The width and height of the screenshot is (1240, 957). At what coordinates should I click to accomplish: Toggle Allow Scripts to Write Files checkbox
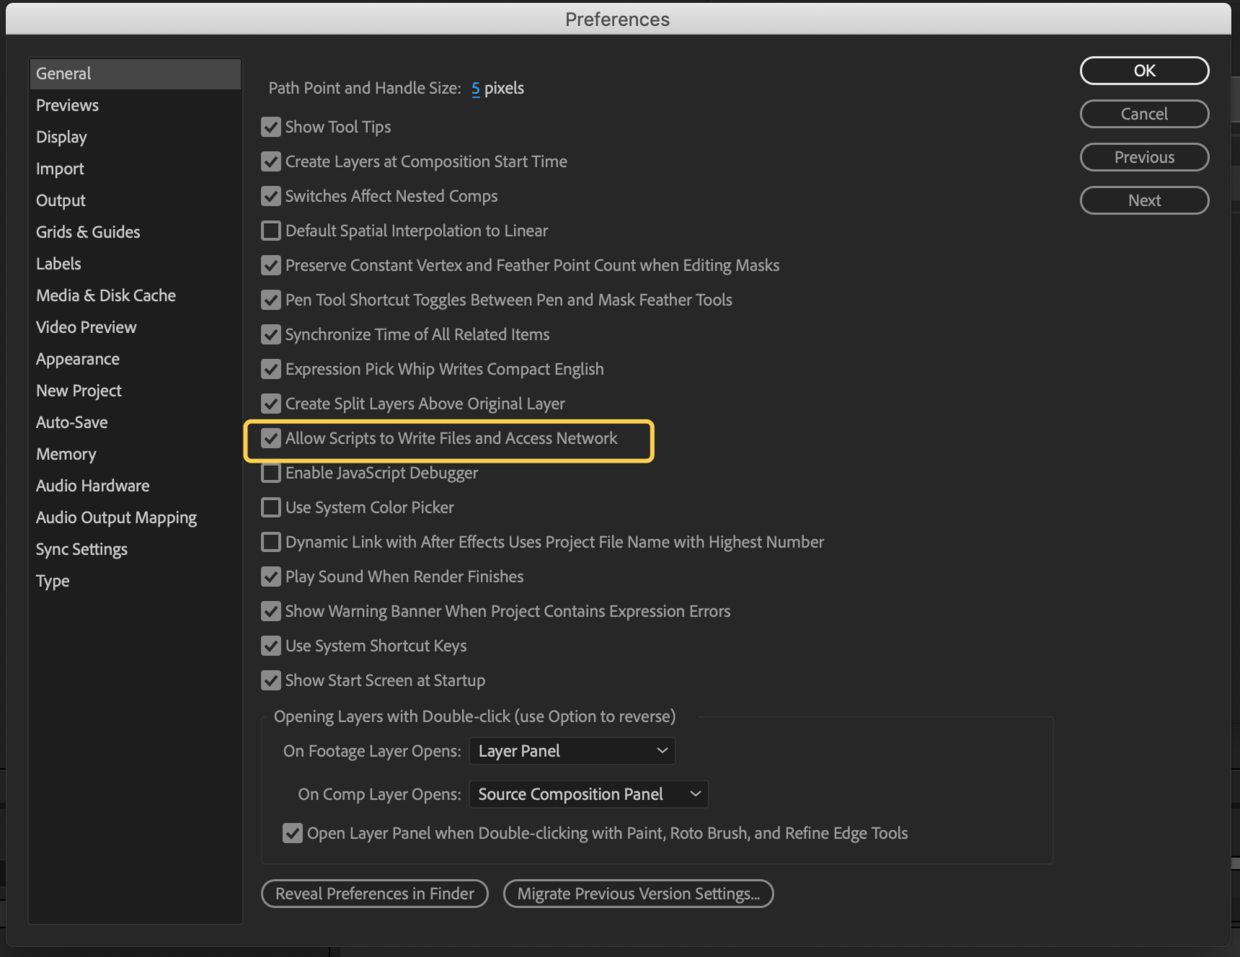point(271,438)
